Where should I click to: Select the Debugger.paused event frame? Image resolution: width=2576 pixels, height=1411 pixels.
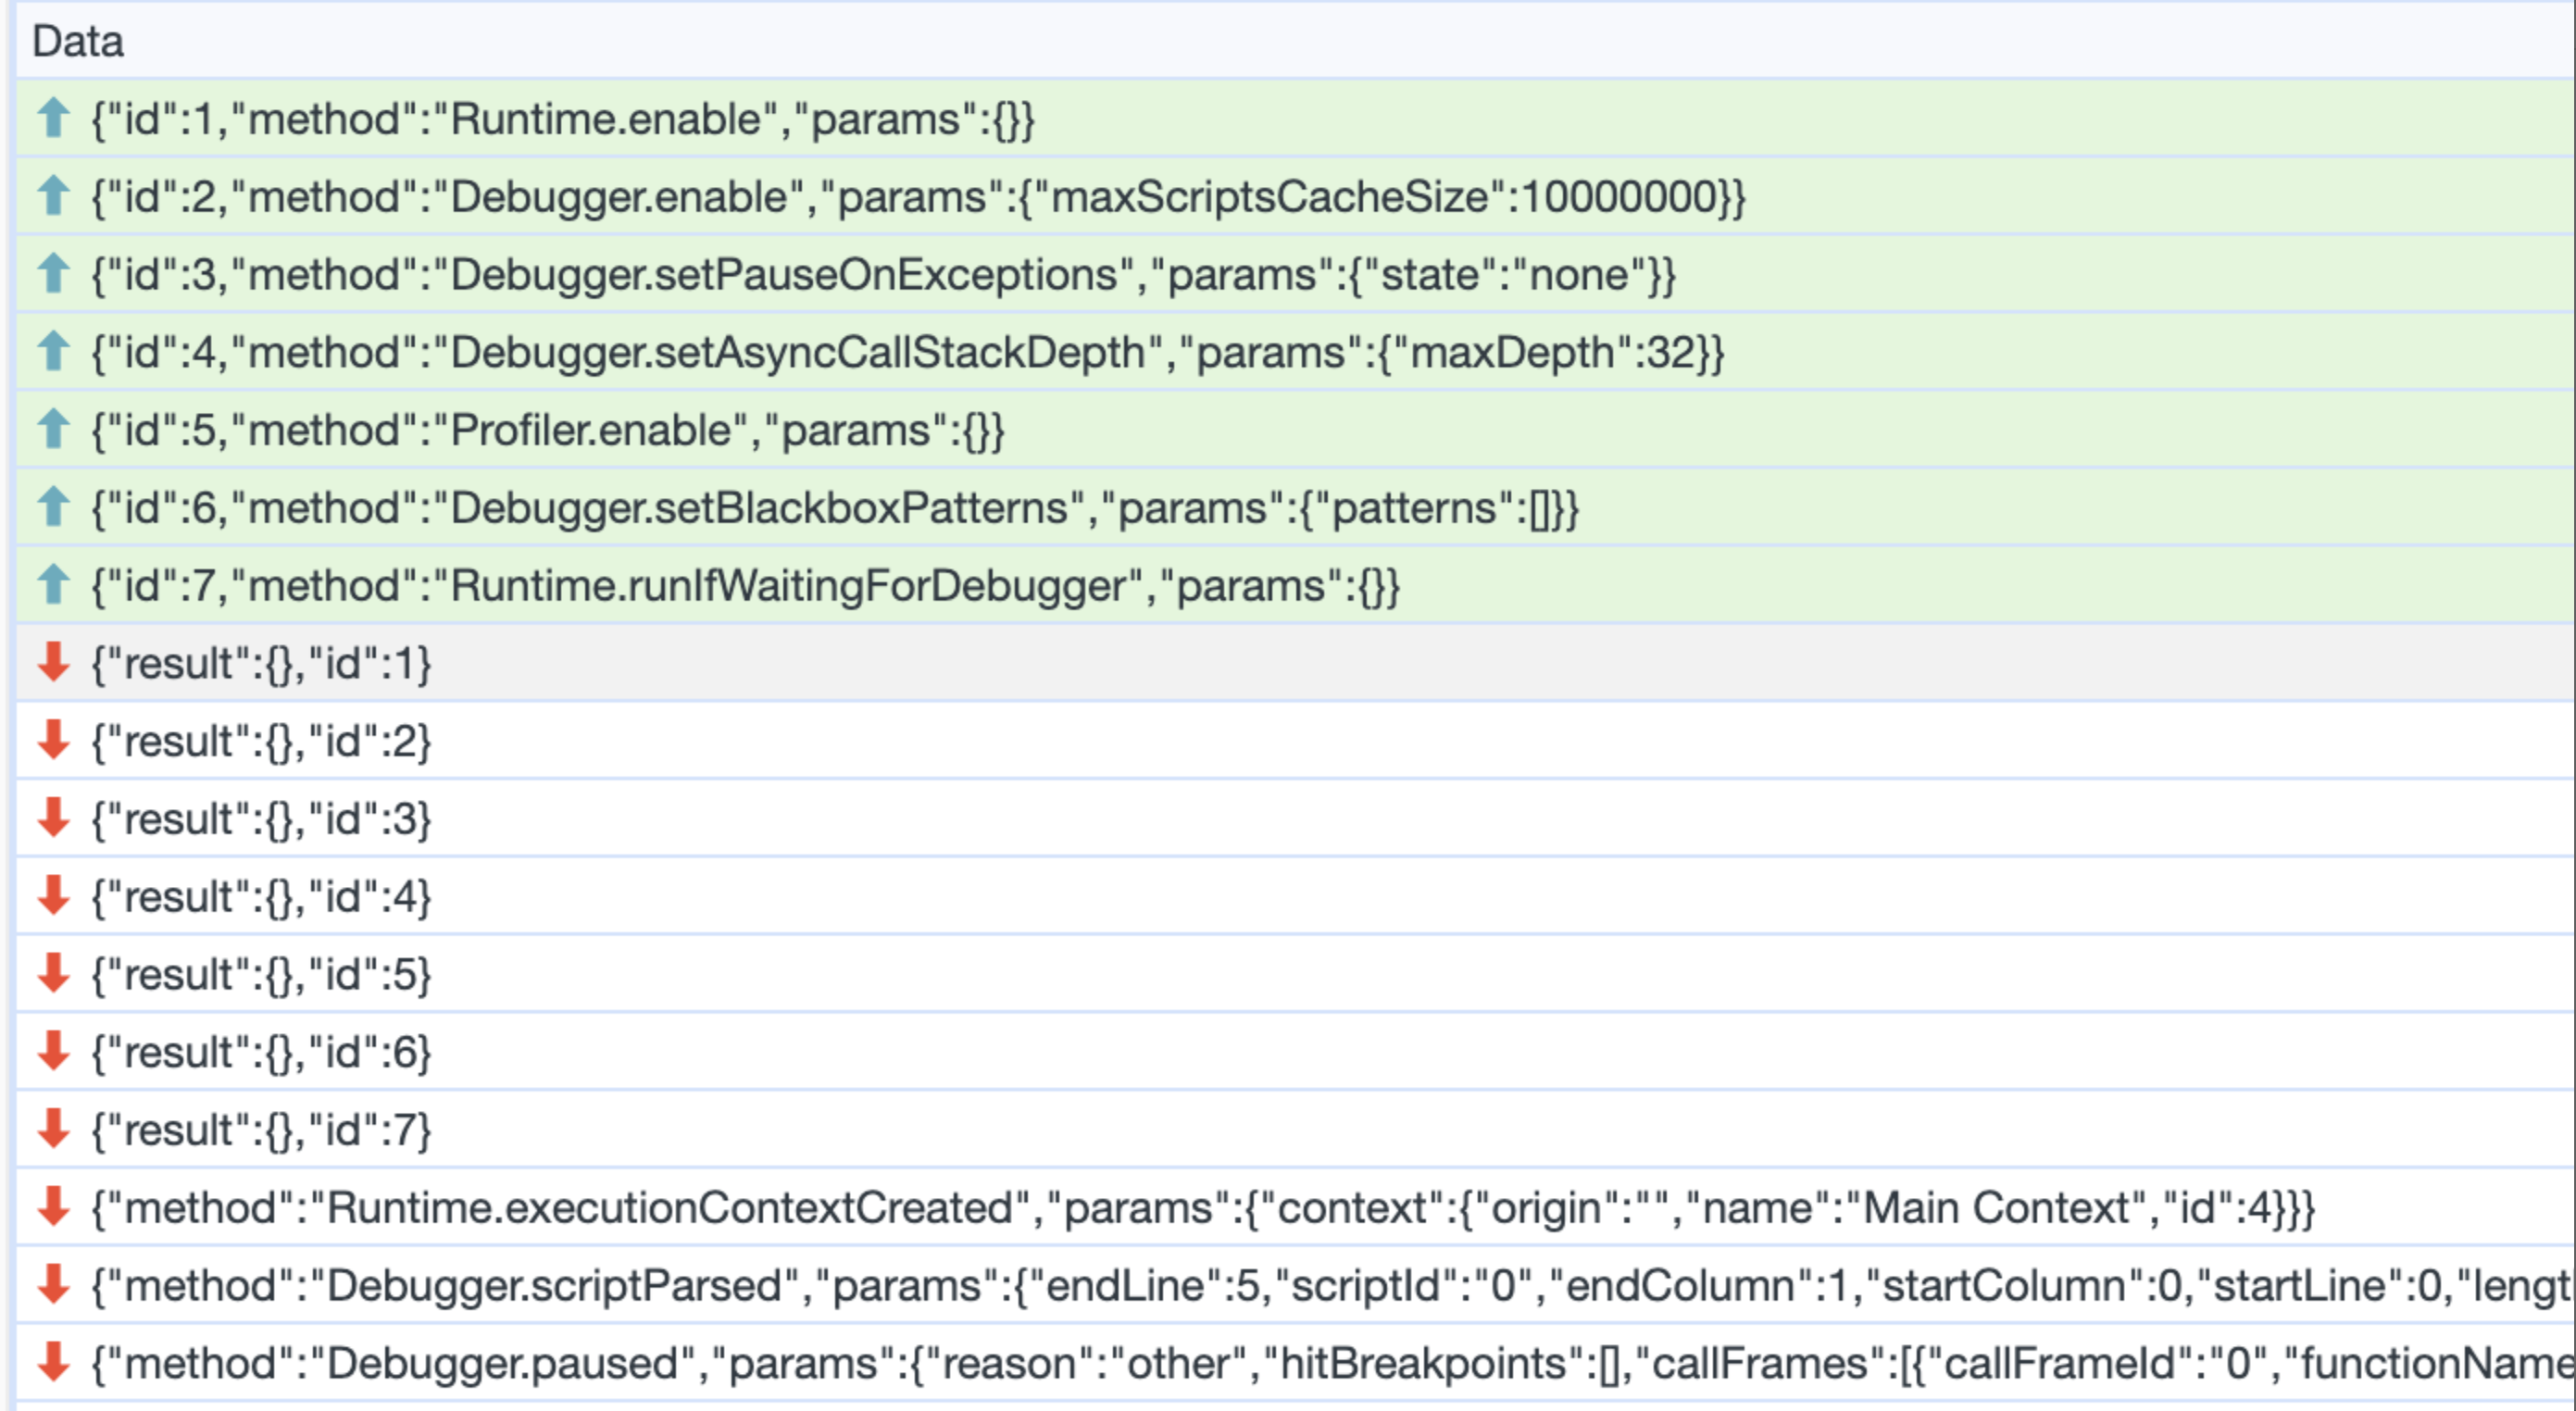pyautogui.click(x=1200, y=1361)
